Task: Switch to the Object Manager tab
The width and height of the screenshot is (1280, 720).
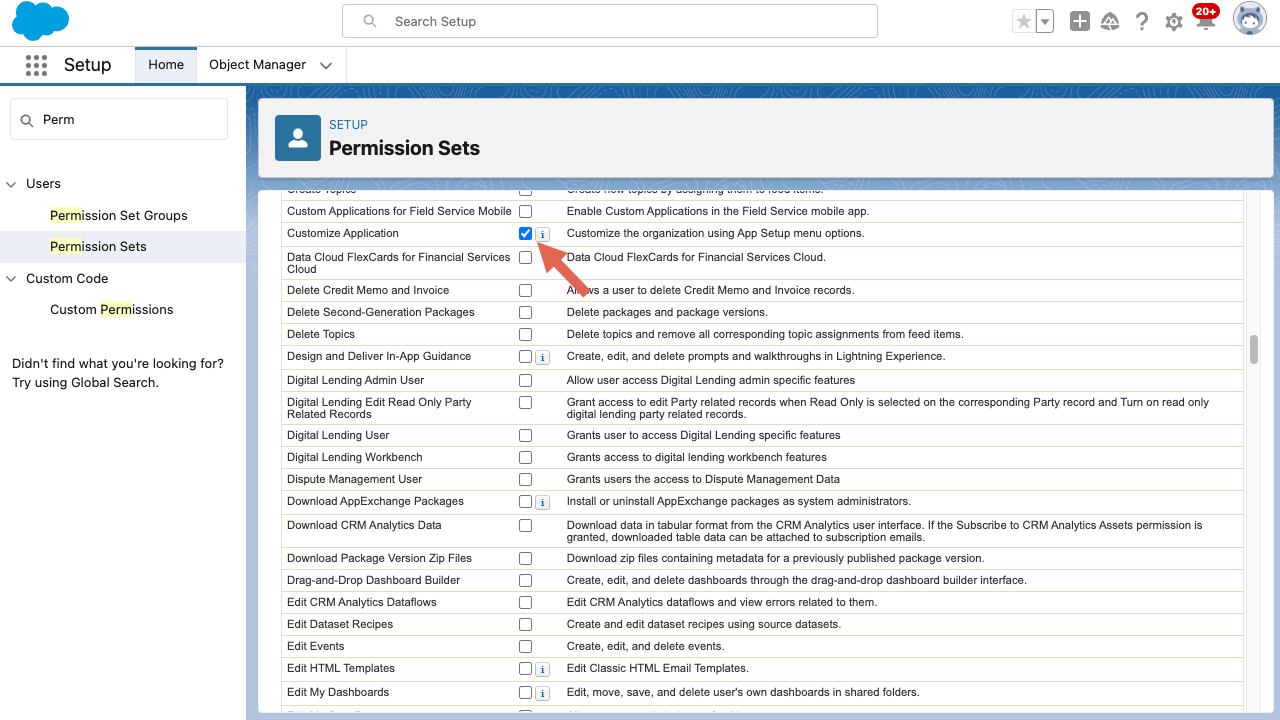Action: click(x=258, y=65)
